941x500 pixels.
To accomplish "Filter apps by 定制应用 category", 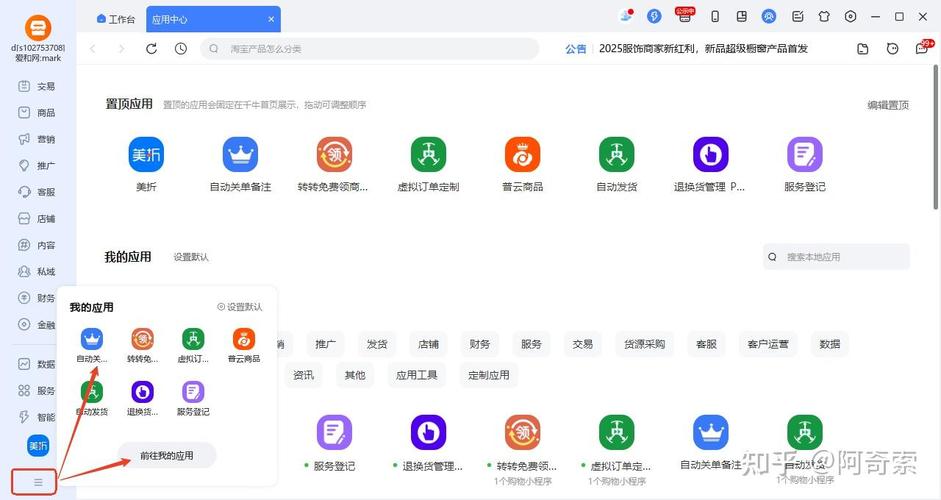I will tap(489, 375).
